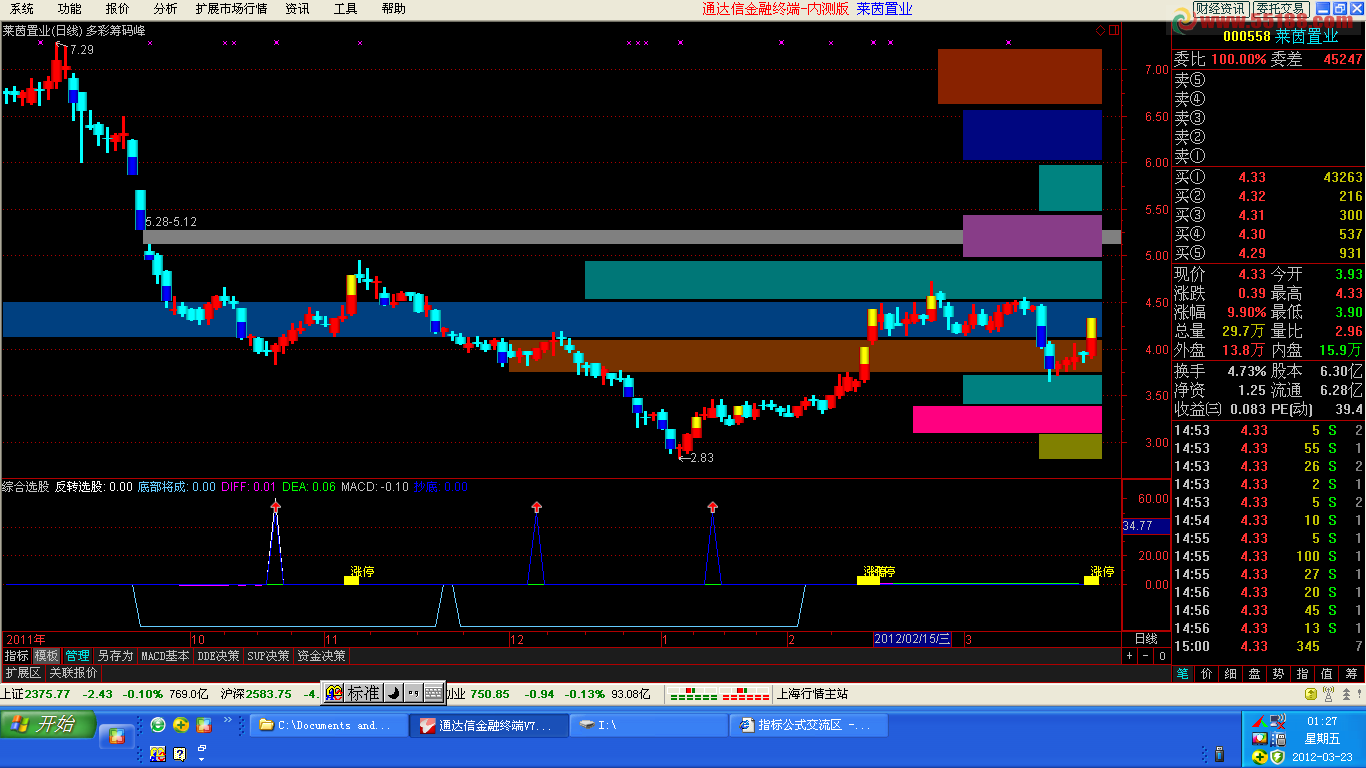
Task: Click the 上海行情主站 status text
Action: pyautogui.click(x=812, y=694)
